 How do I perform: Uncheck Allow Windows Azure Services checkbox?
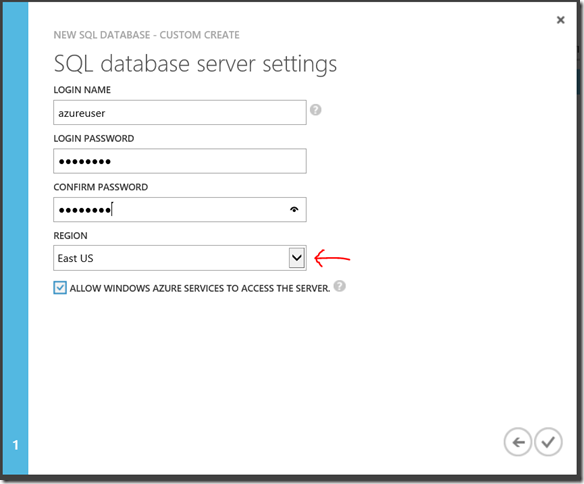(60, 288)
